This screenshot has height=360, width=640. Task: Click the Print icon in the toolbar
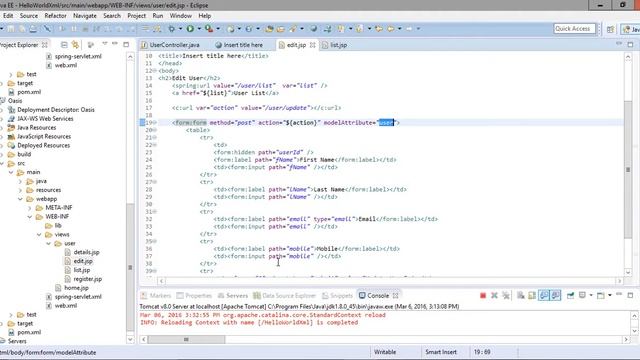tap(33, 29)
